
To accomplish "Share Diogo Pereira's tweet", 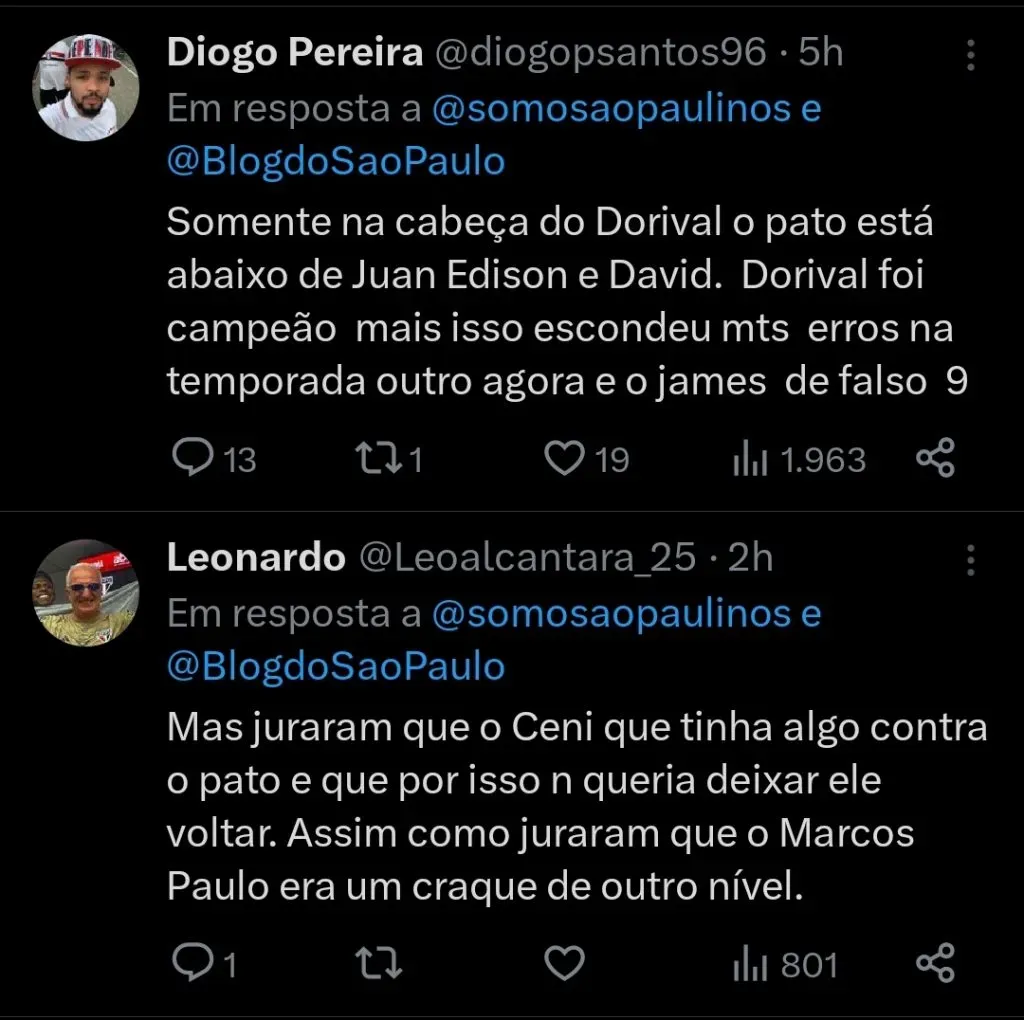I will (x=936, y=458).
